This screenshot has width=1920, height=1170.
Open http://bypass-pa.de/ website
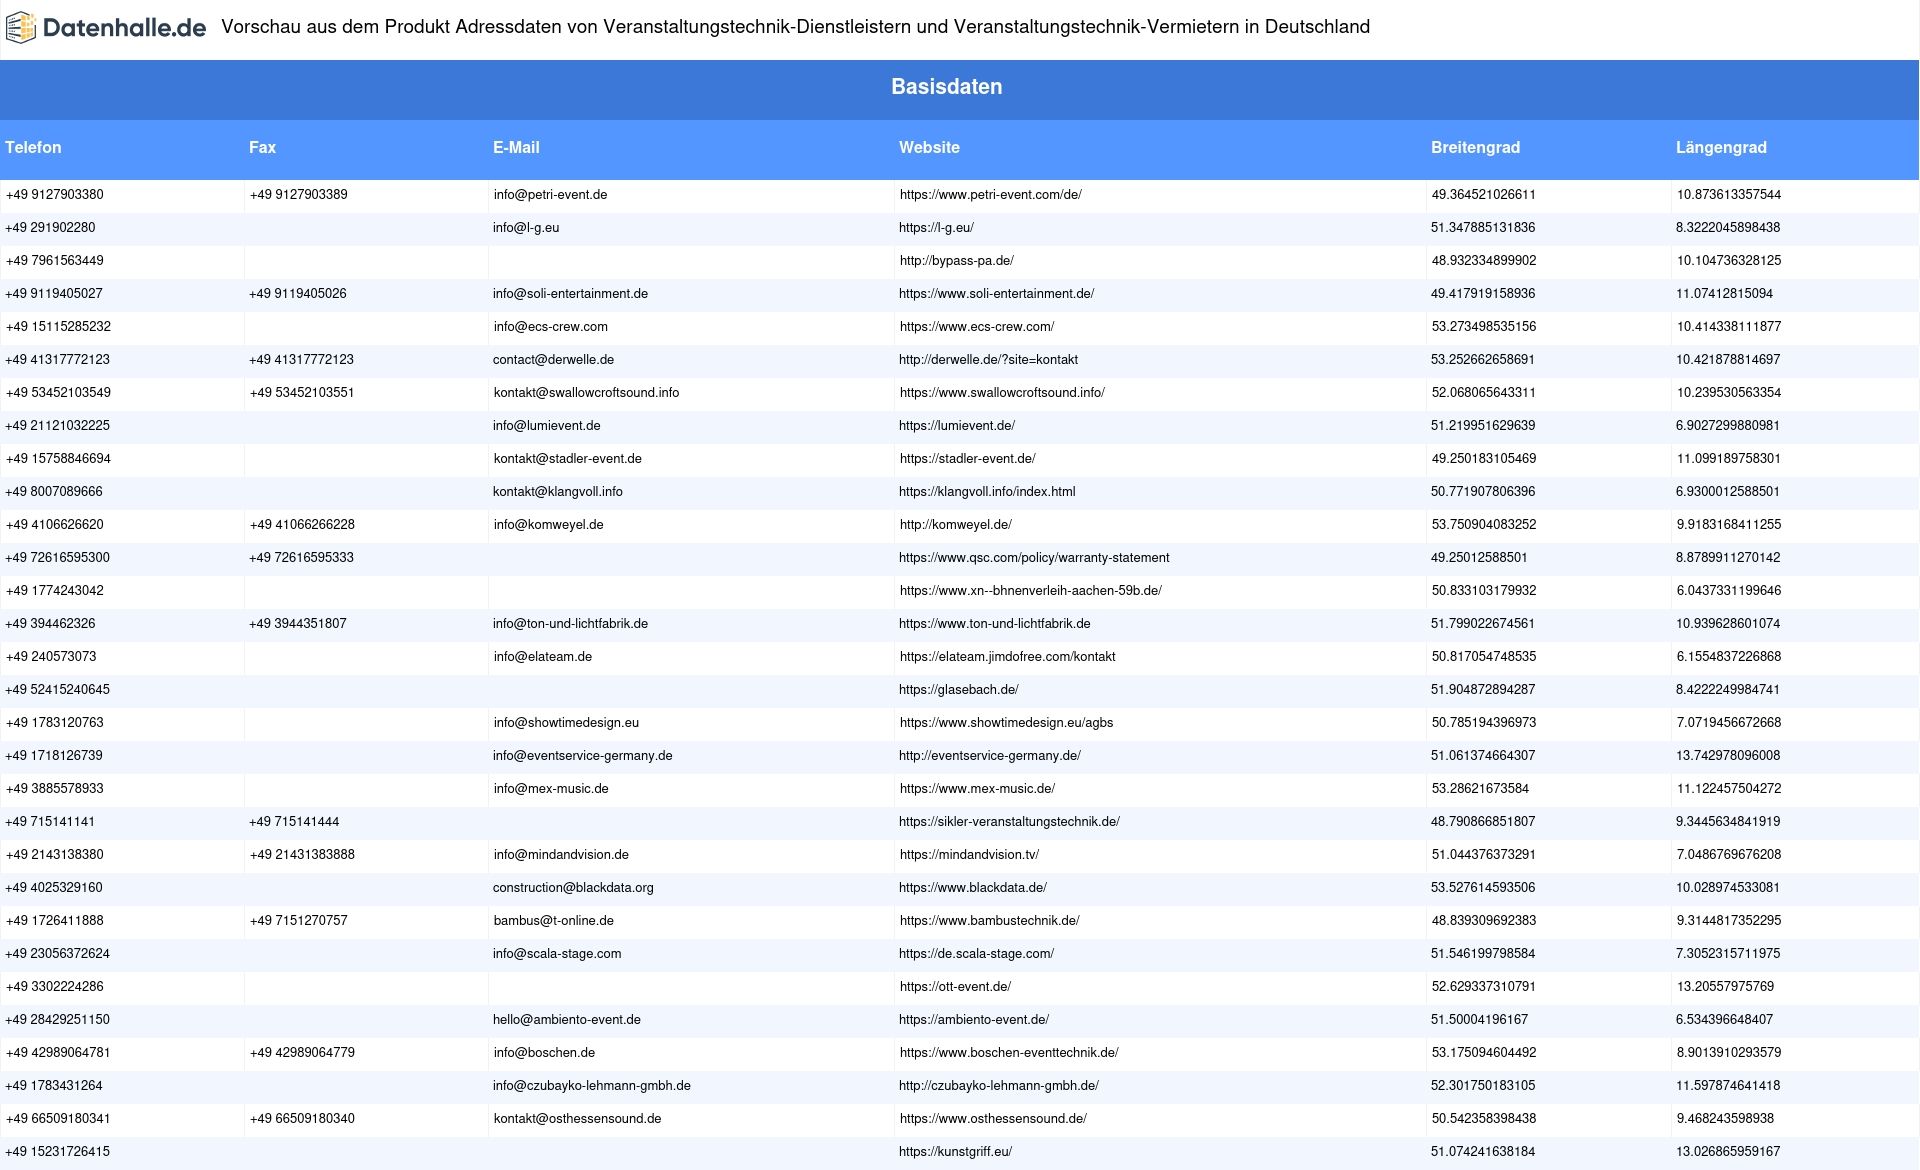point(956,261)
